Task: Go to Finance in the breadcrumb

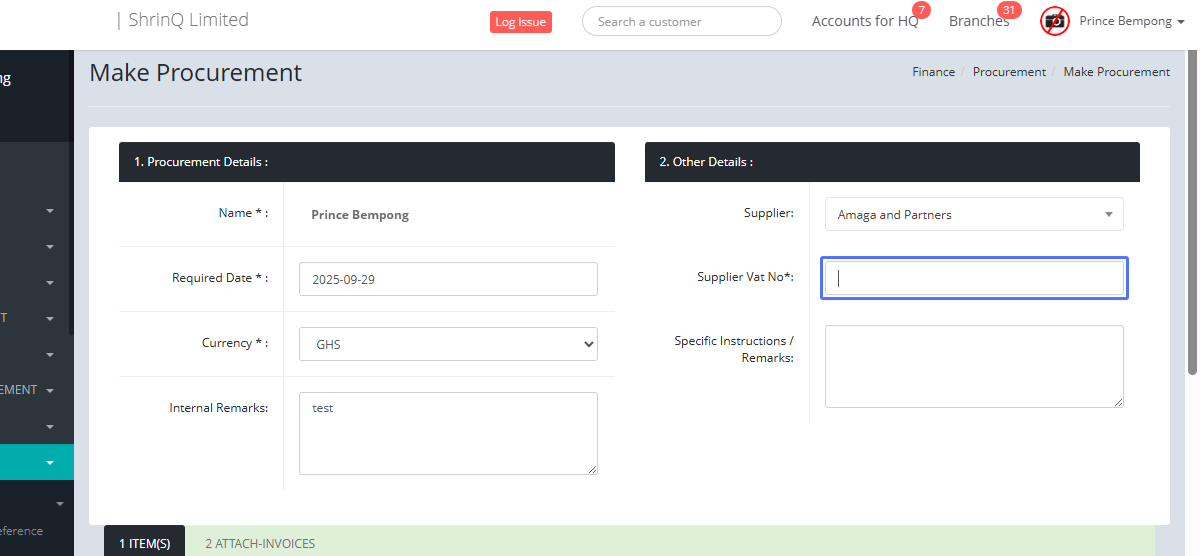Action: coord(933,72)
